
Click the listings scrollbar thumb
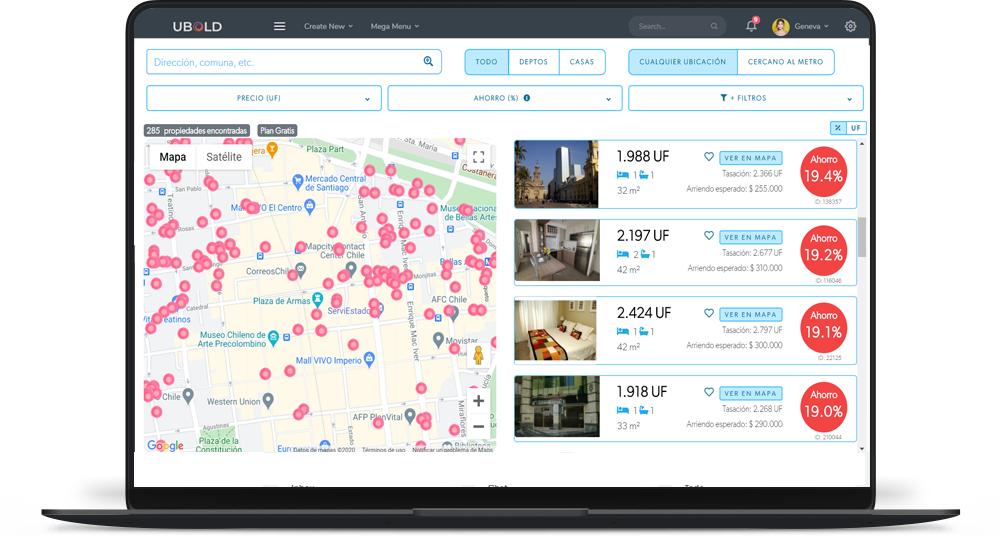[862, 237]
